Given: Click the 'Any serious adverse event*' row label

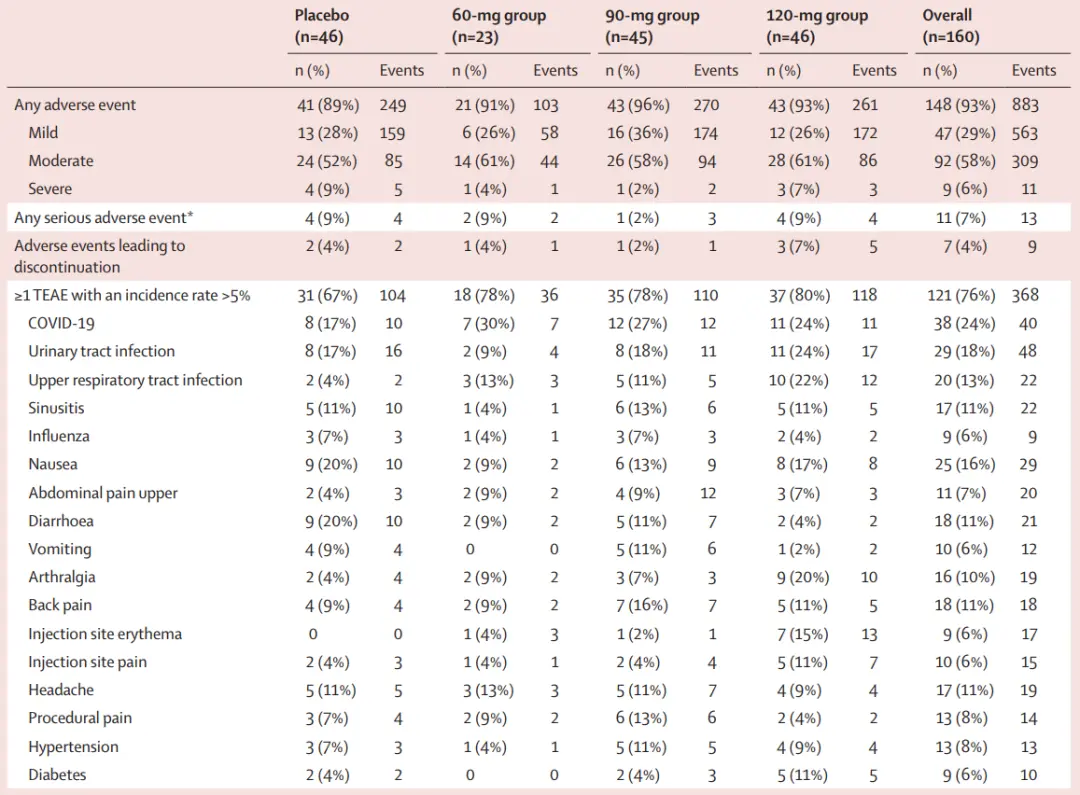Looking at the screenshot, I should tap(100, 217).
